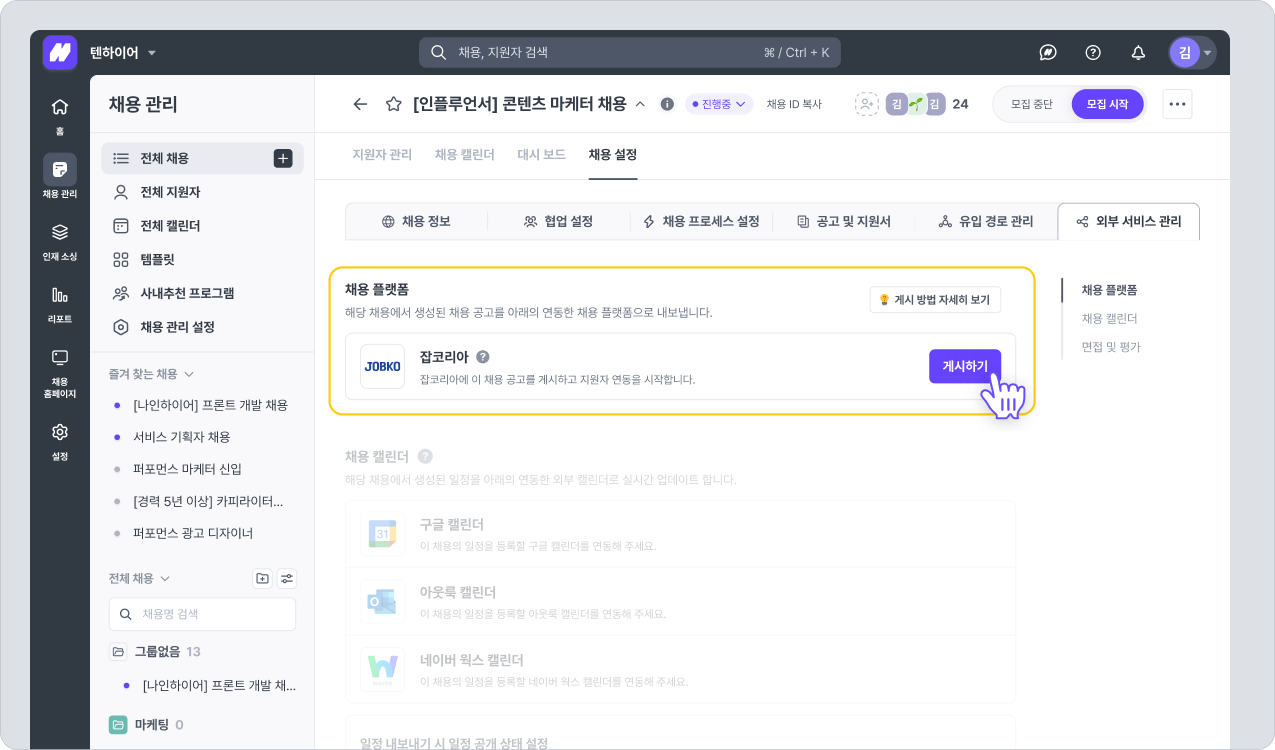Open 전체 캘린더 in the sidebar
This screenshot has width=1275, height=750.
click(x=202, y=226)
